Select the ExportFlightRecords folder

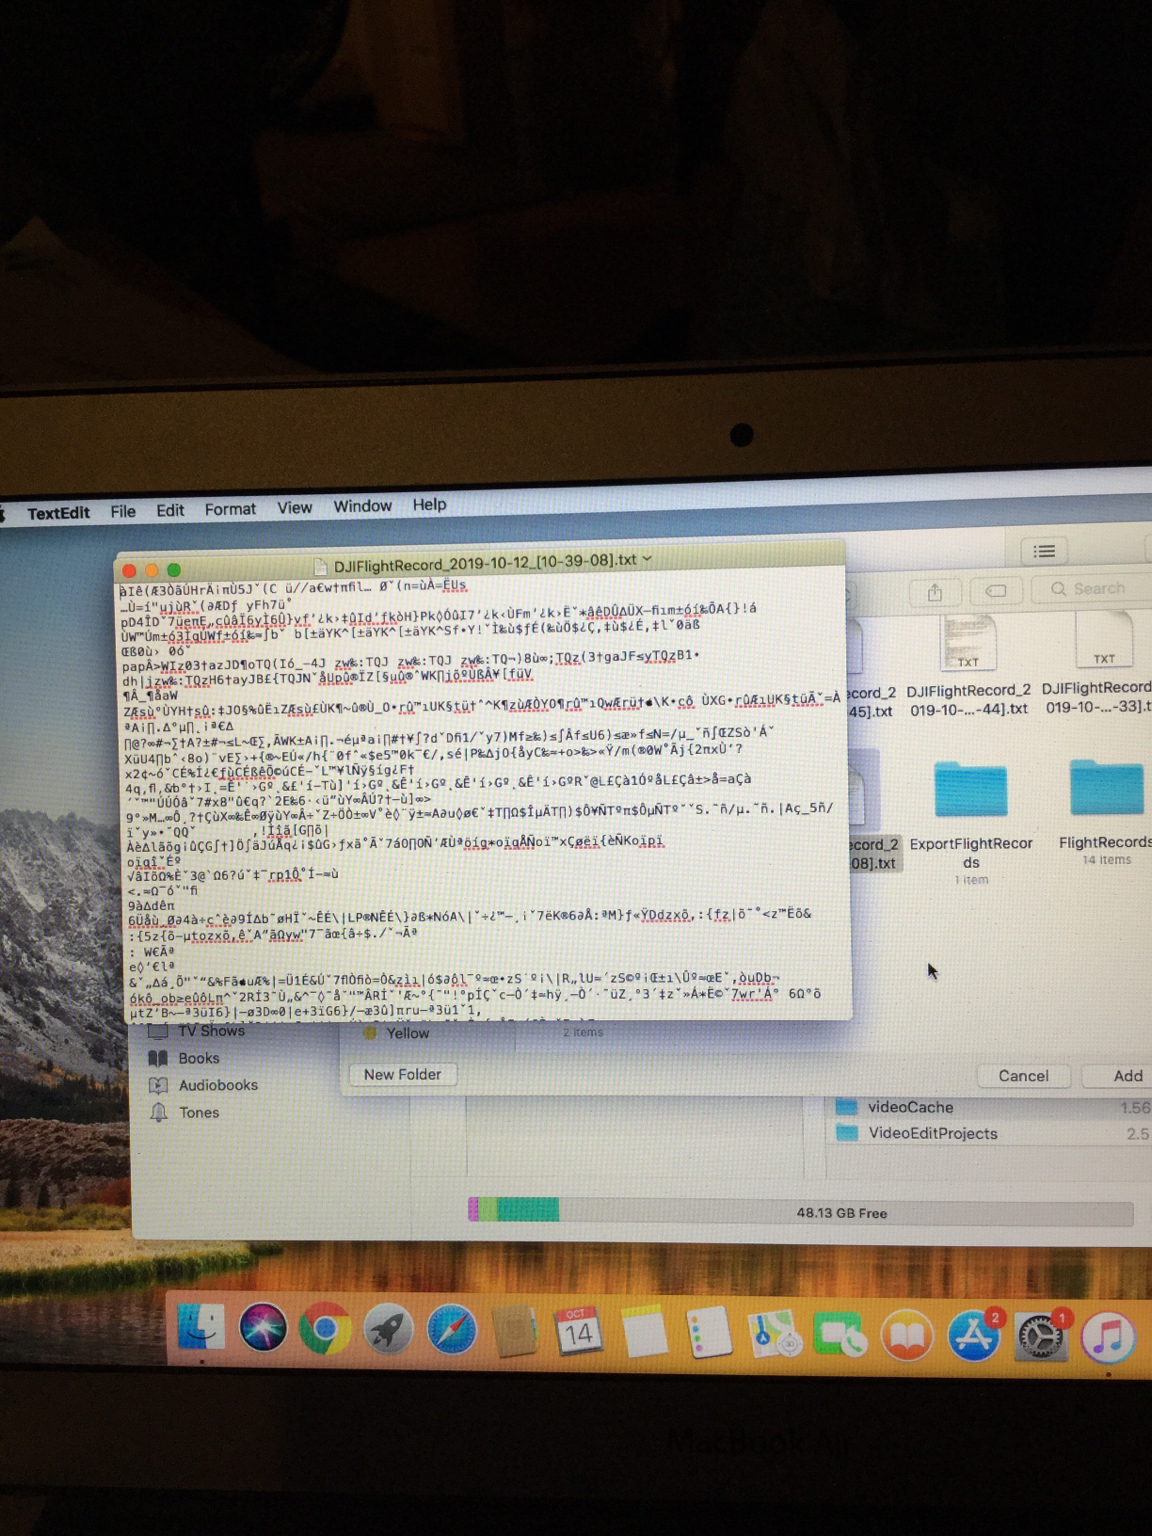coord(970,822)
